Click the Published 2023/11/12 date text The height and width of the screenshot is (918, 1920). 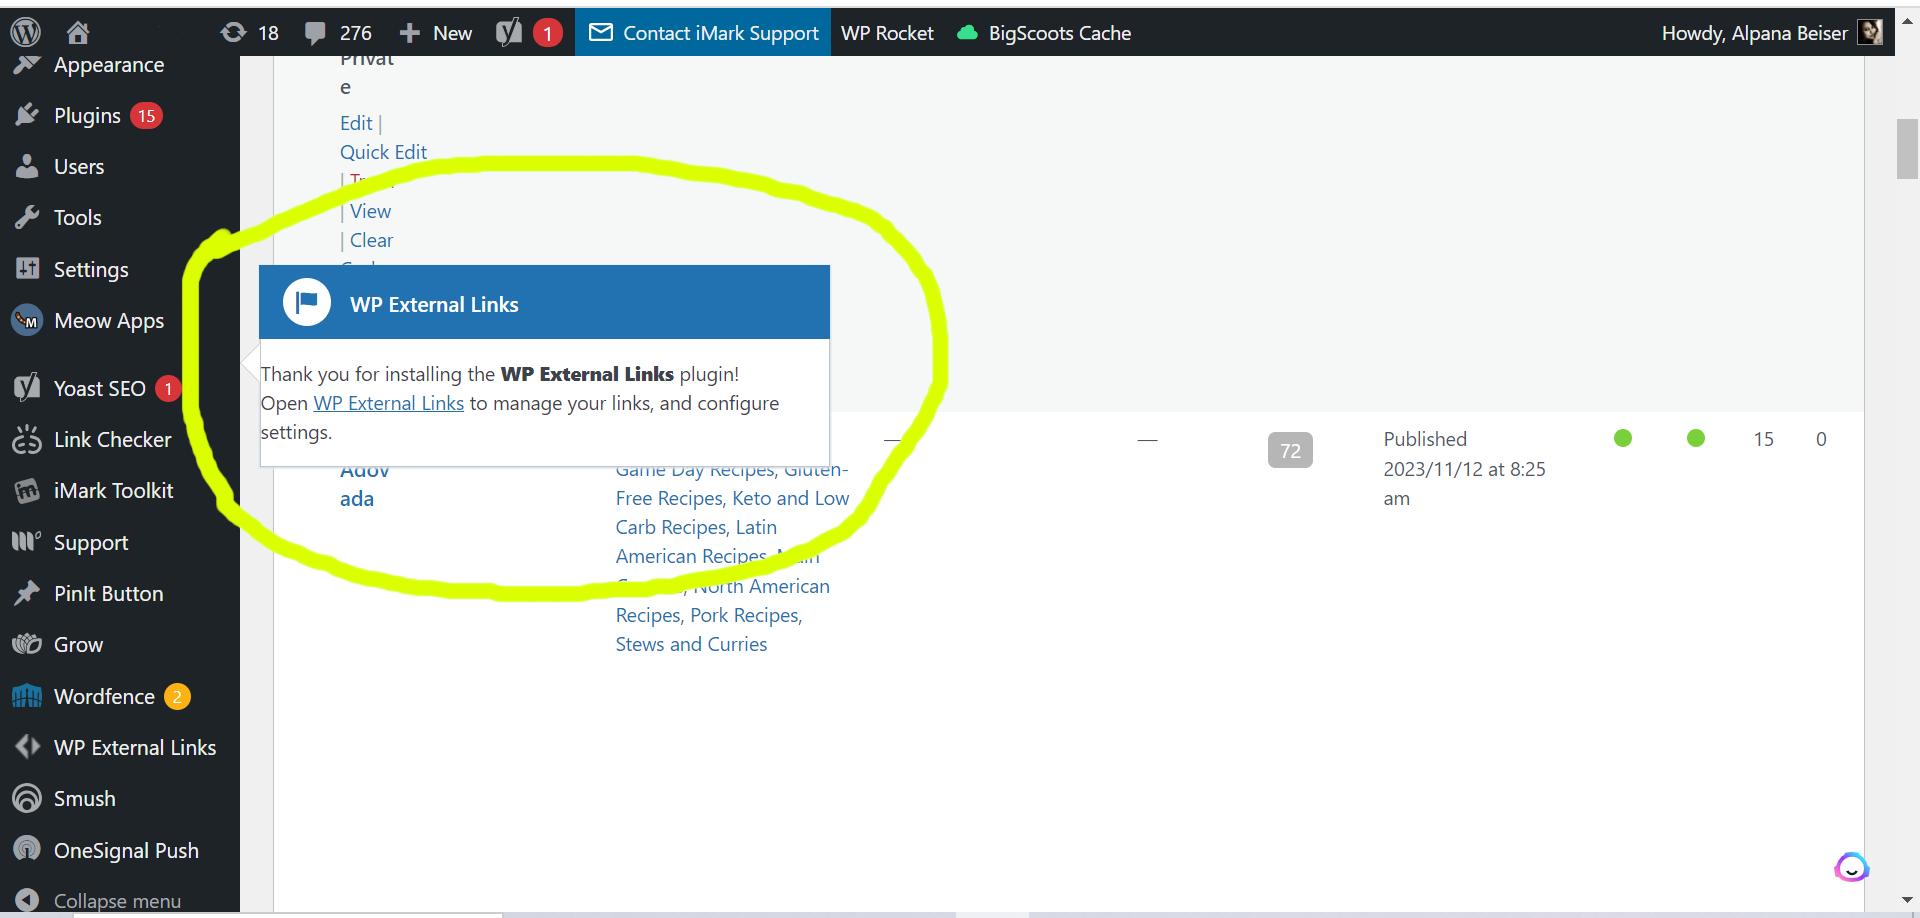pos(1464,468)
